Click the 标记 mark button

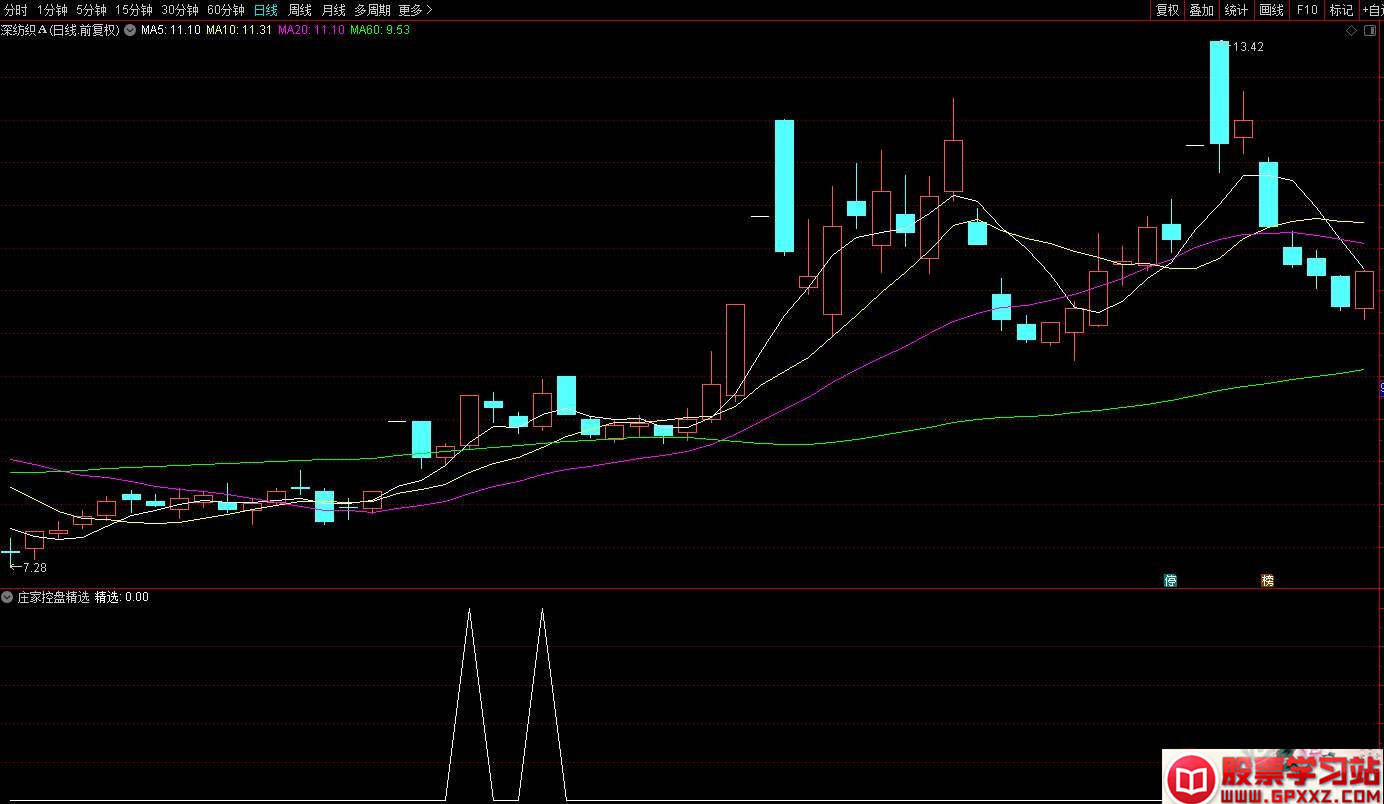tap(1341, 10)
